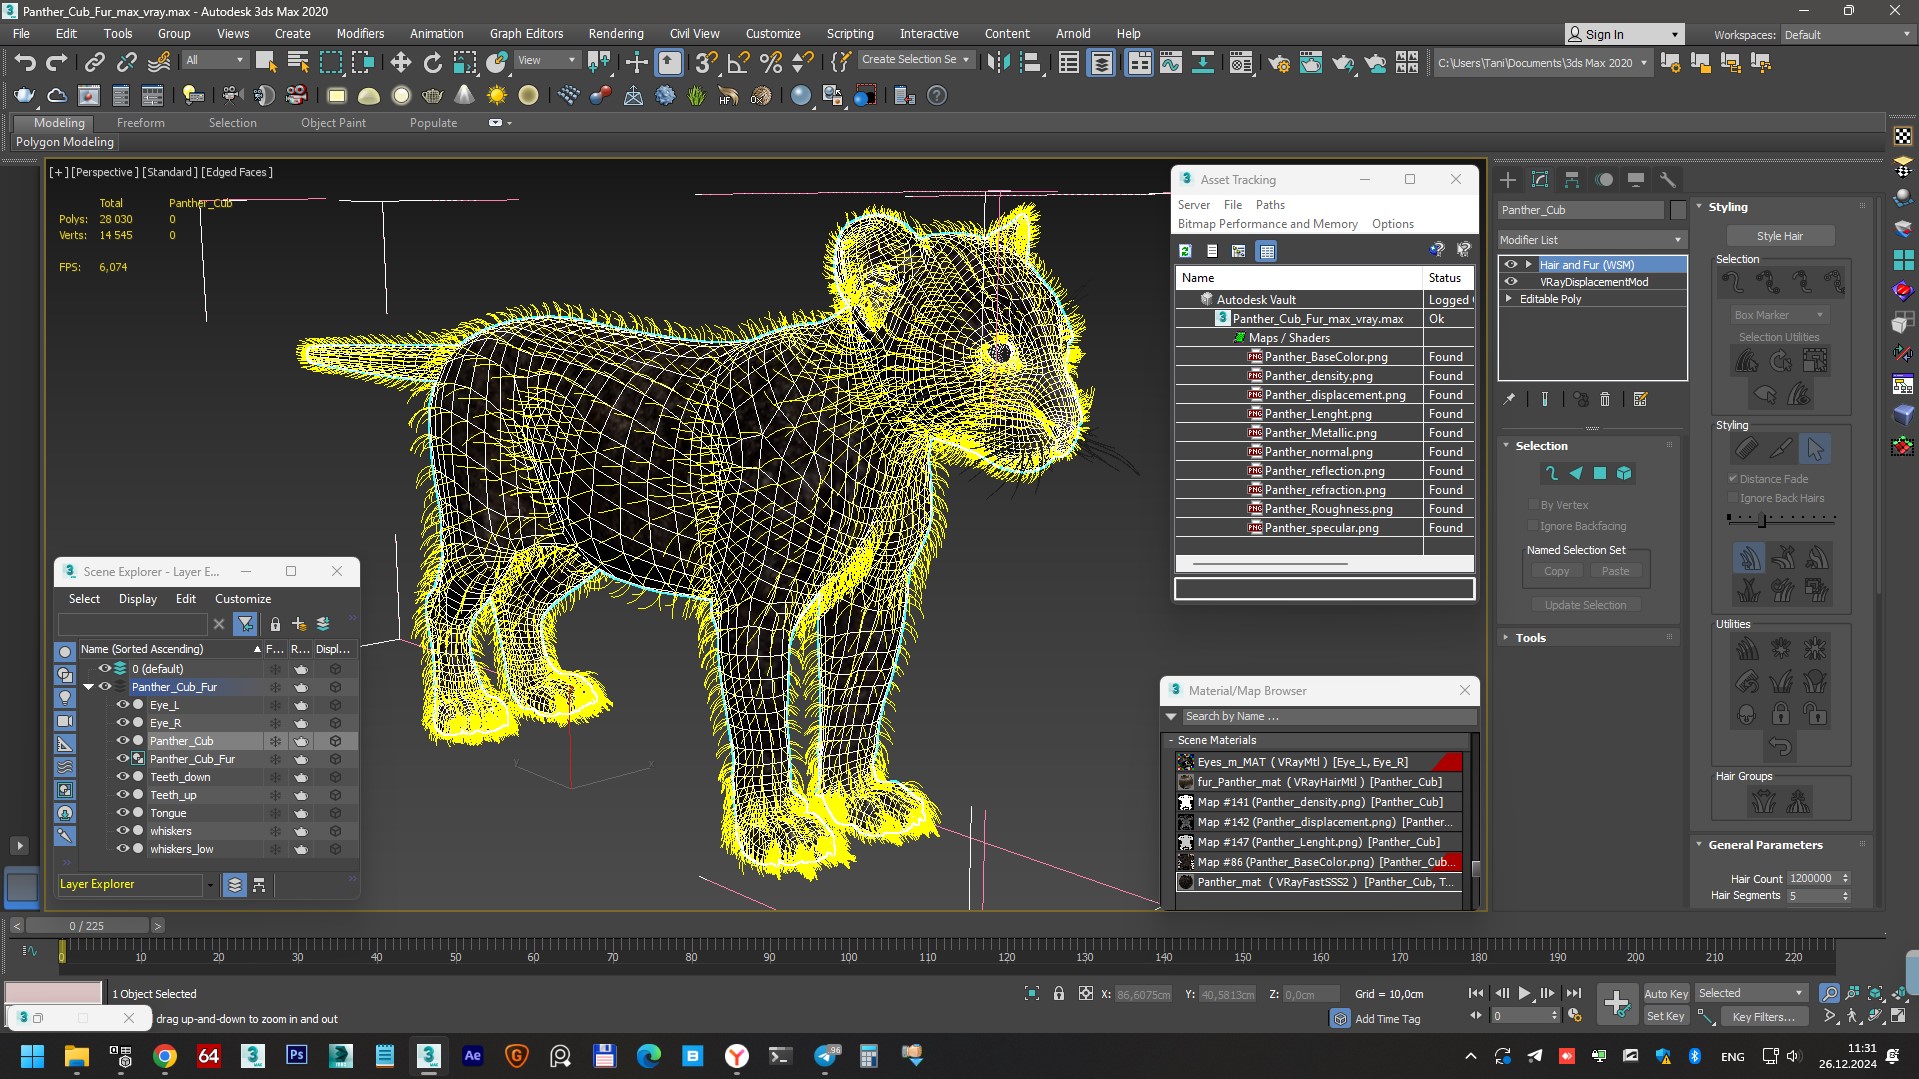1919x1079 pixels.
Task: Remove modifier with trash can icon
Action: point(1605,399)
